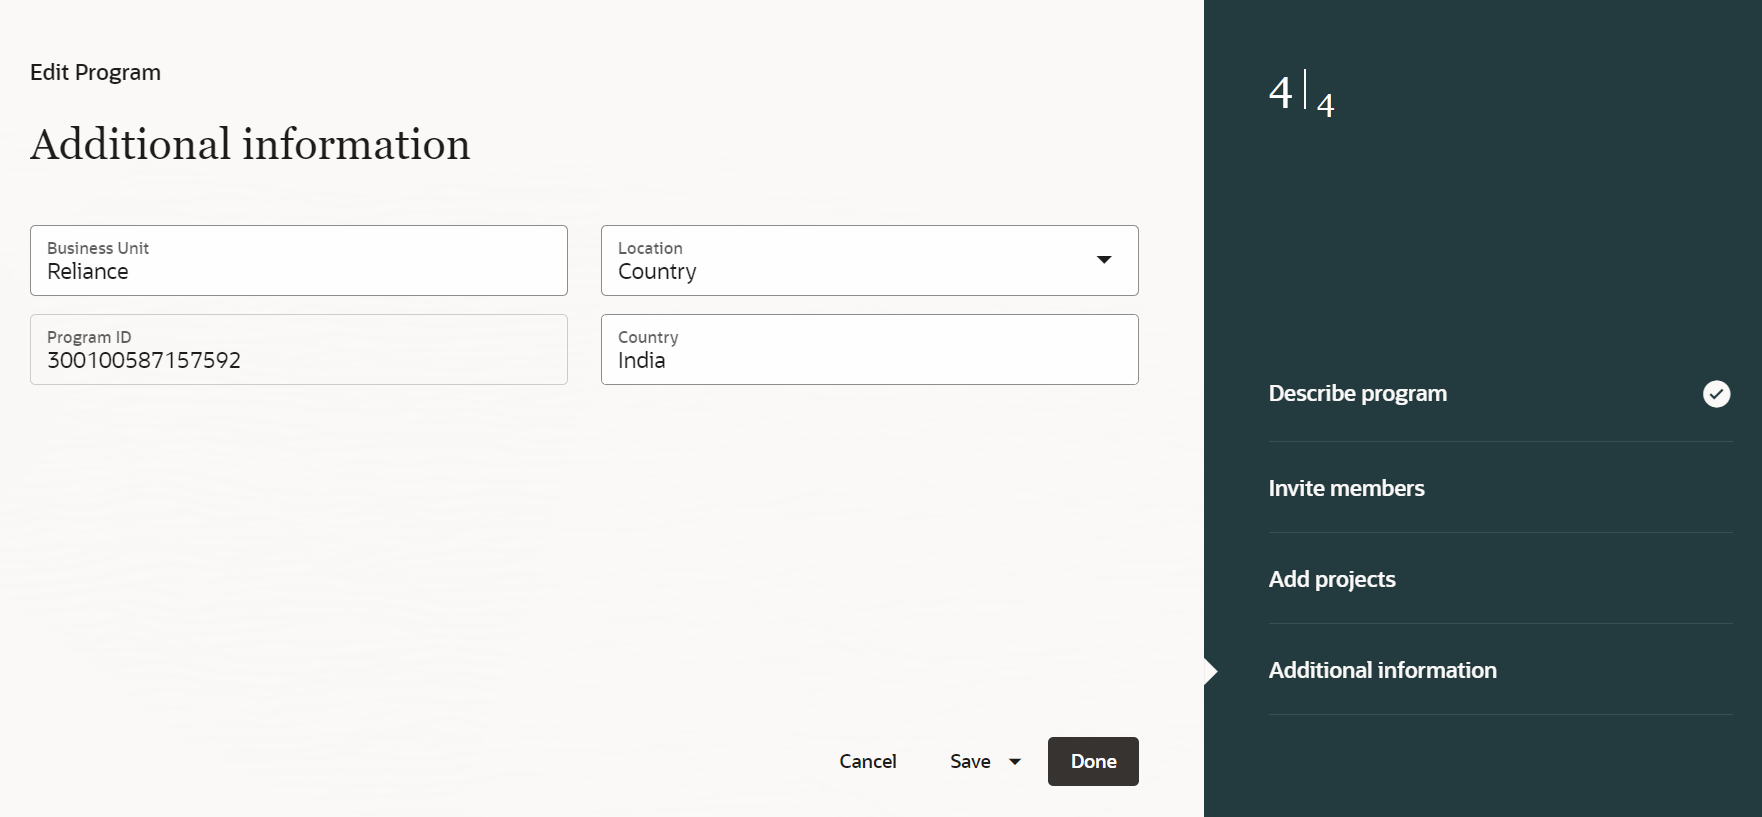
Task: Click the Cancel button
Action: click(x=868, y=761)
